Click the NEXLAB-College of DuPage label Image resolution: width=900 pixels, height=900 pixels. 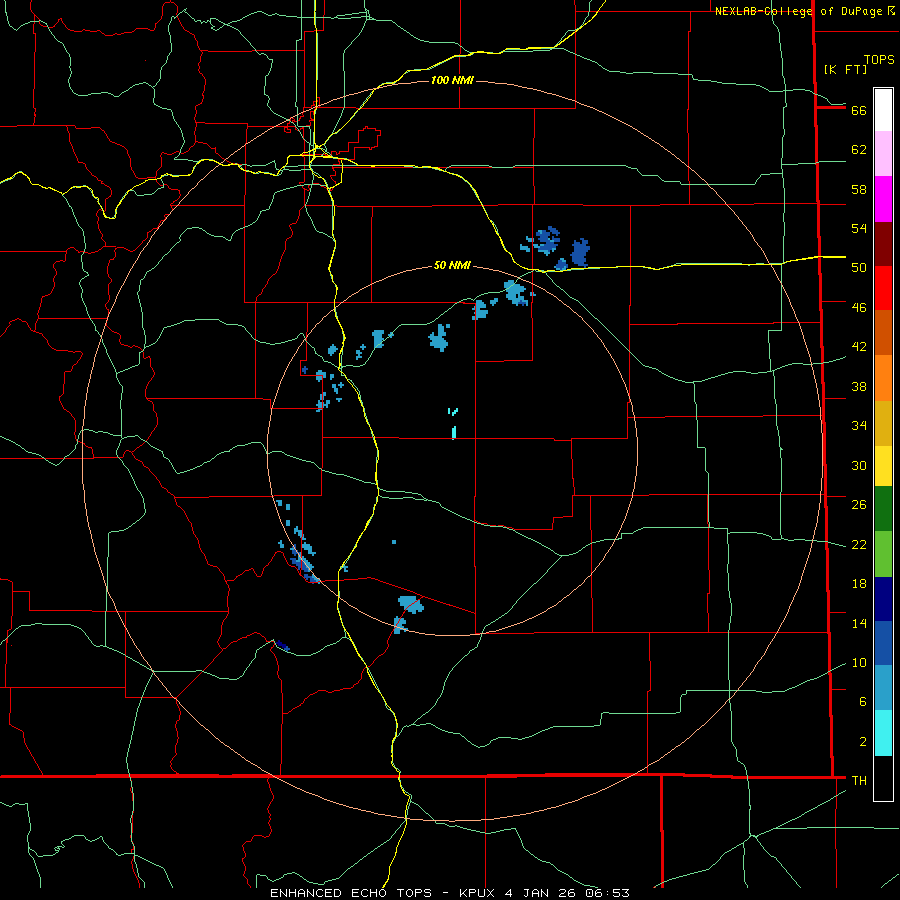click(x=800, y=11)
